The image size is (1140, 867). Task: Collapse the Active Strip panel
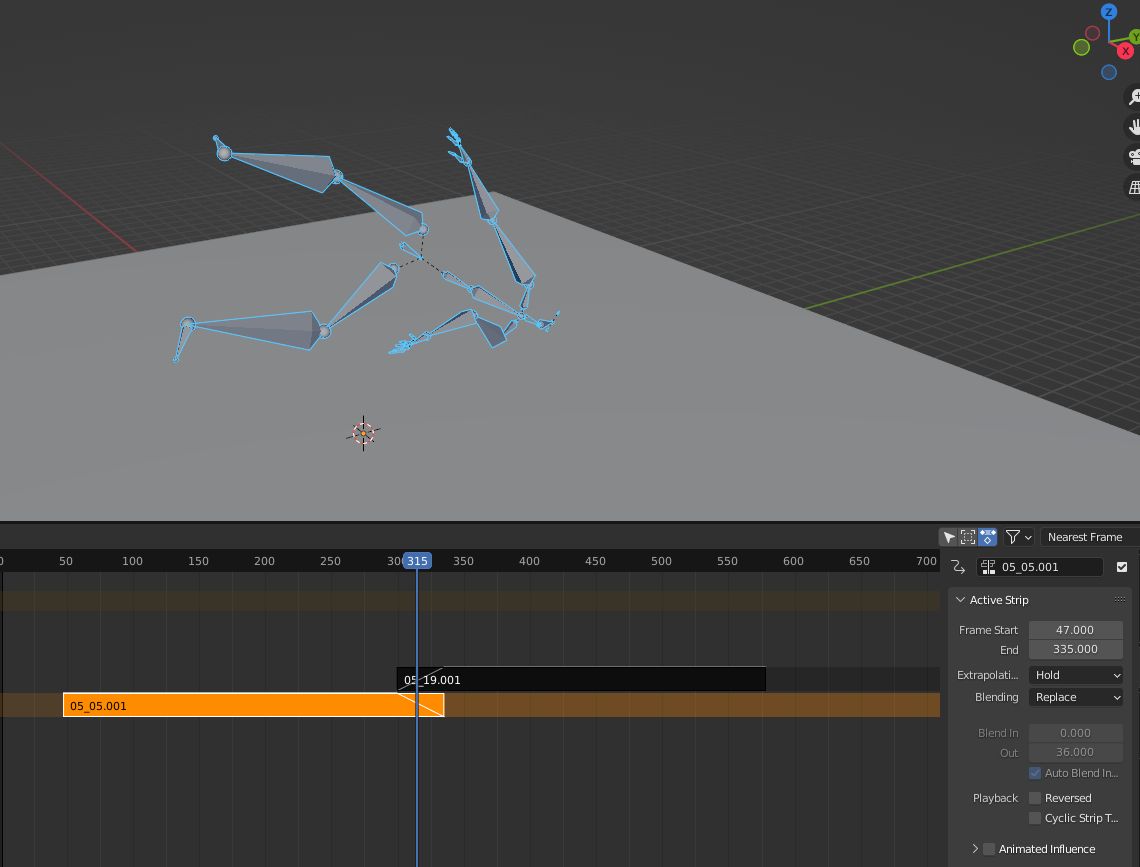[960, 600]
